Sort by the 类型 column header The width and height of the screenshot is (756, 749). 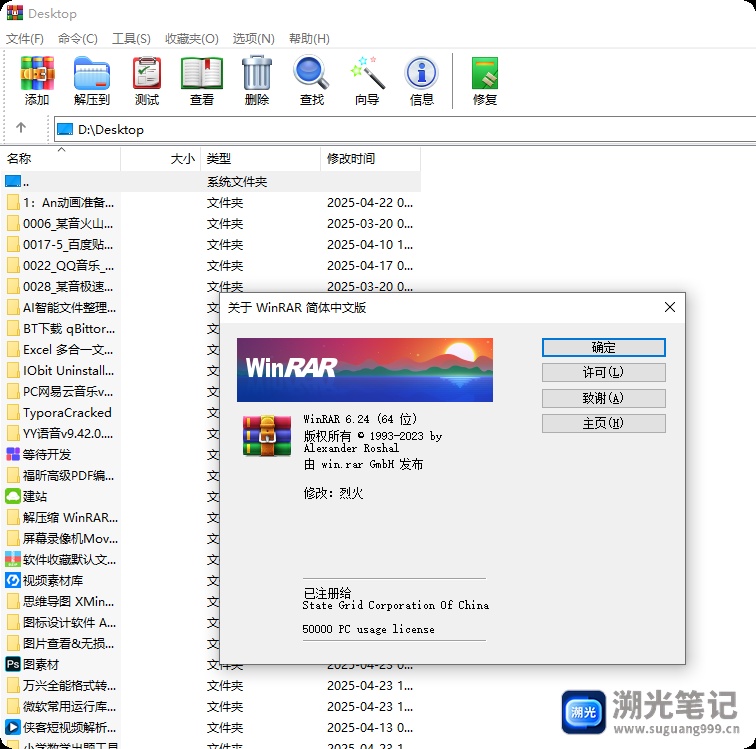[x=260, y=159]
